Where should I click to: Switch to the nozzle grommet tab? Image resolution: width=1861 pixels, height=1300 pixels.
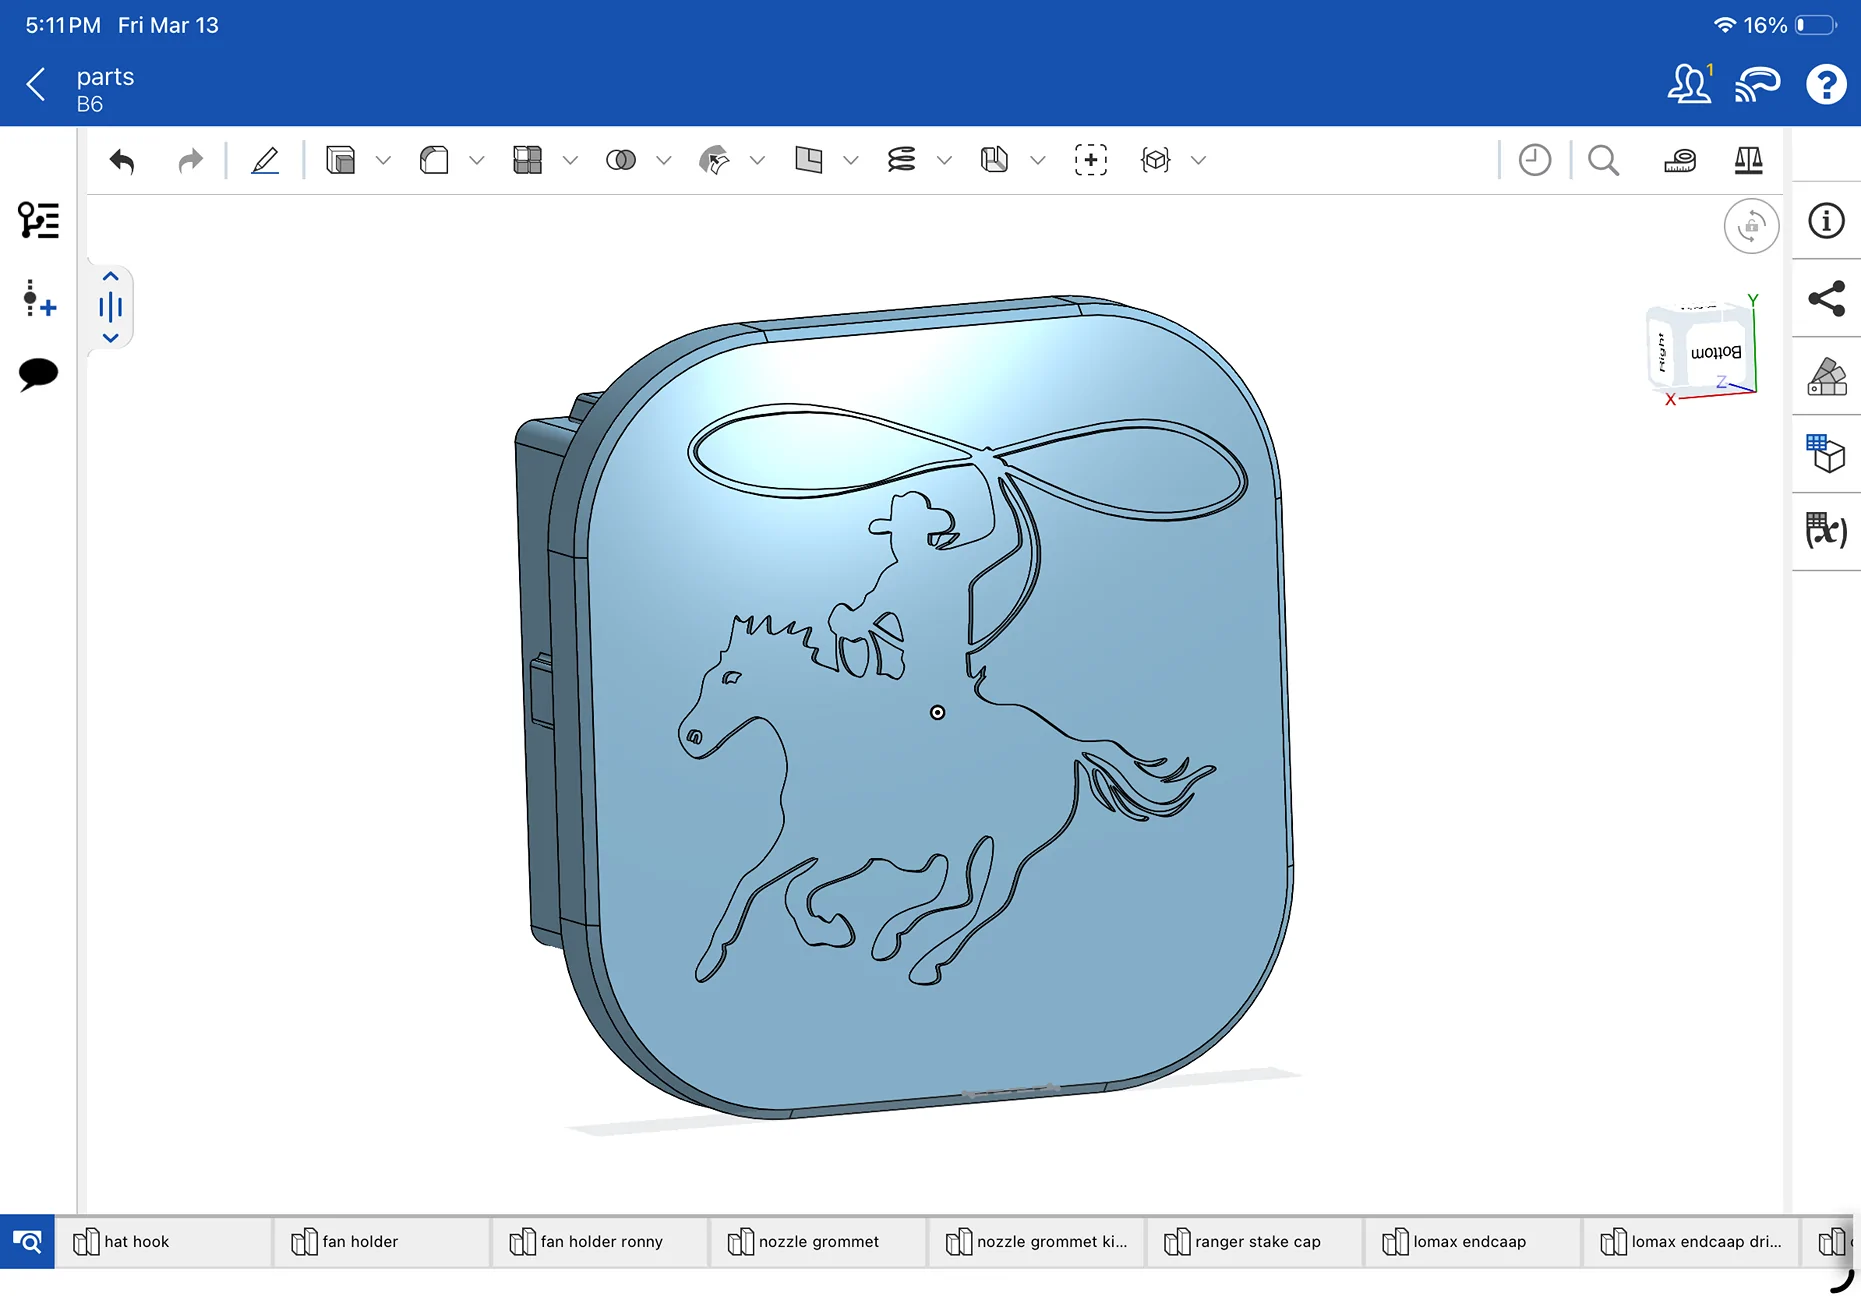[818, 1242]
